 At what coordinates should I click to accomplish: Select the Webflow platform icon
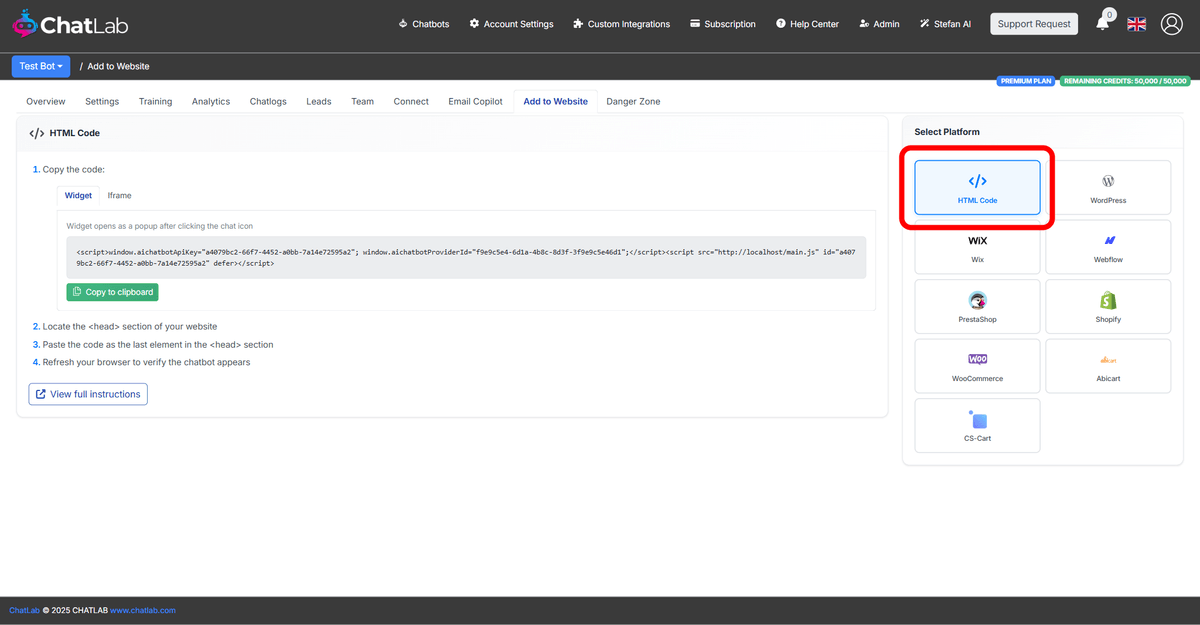[x=1108, y=246]
